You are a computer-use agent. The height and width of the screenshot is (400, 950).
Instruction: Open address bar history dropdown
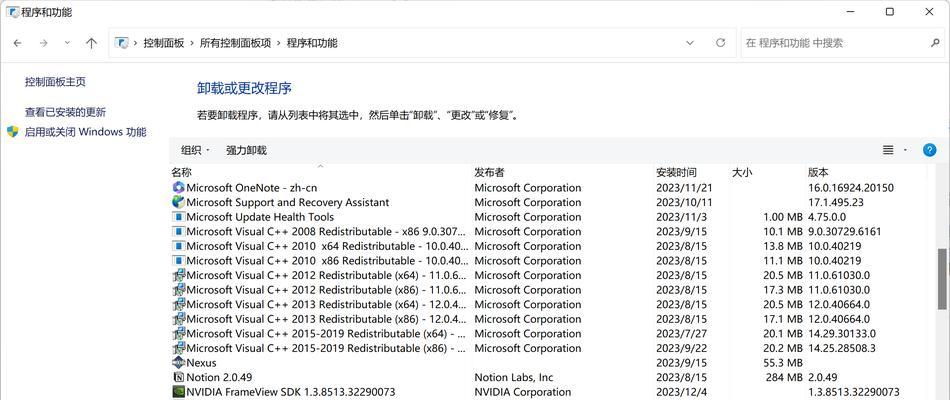coord(689,43)
